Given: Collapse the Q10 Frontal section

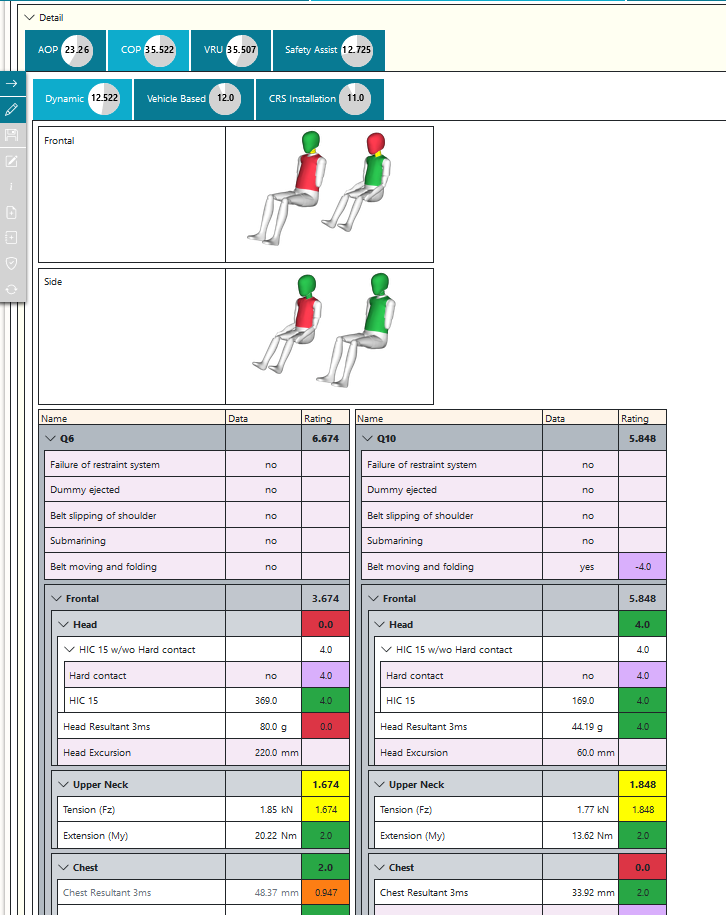Looking at the screenshot, I should point(374,599).
